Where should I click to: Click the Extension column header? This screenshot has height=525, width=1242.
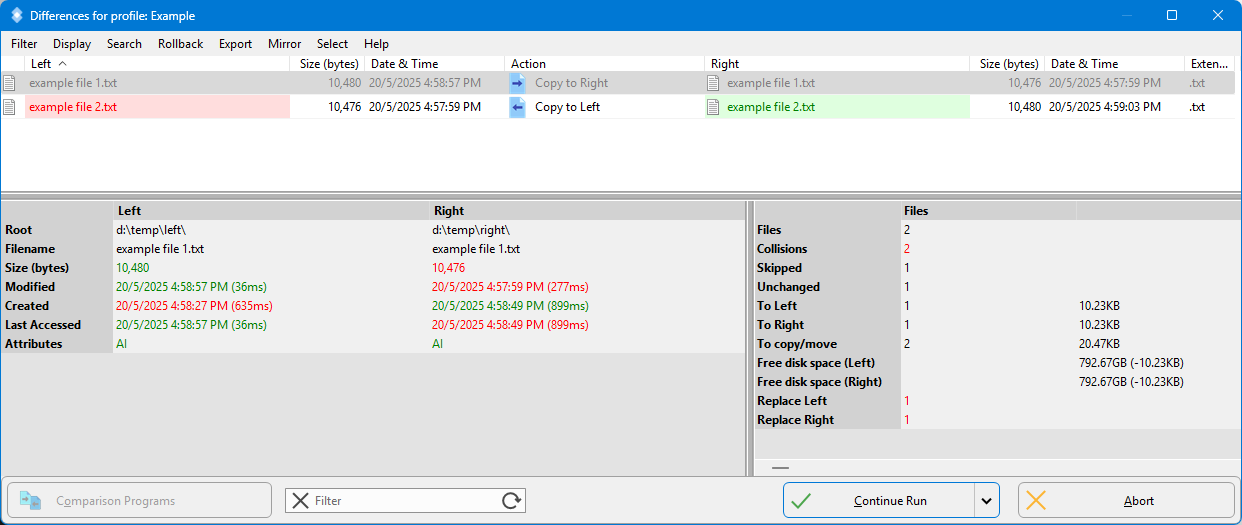point(1209,64)
